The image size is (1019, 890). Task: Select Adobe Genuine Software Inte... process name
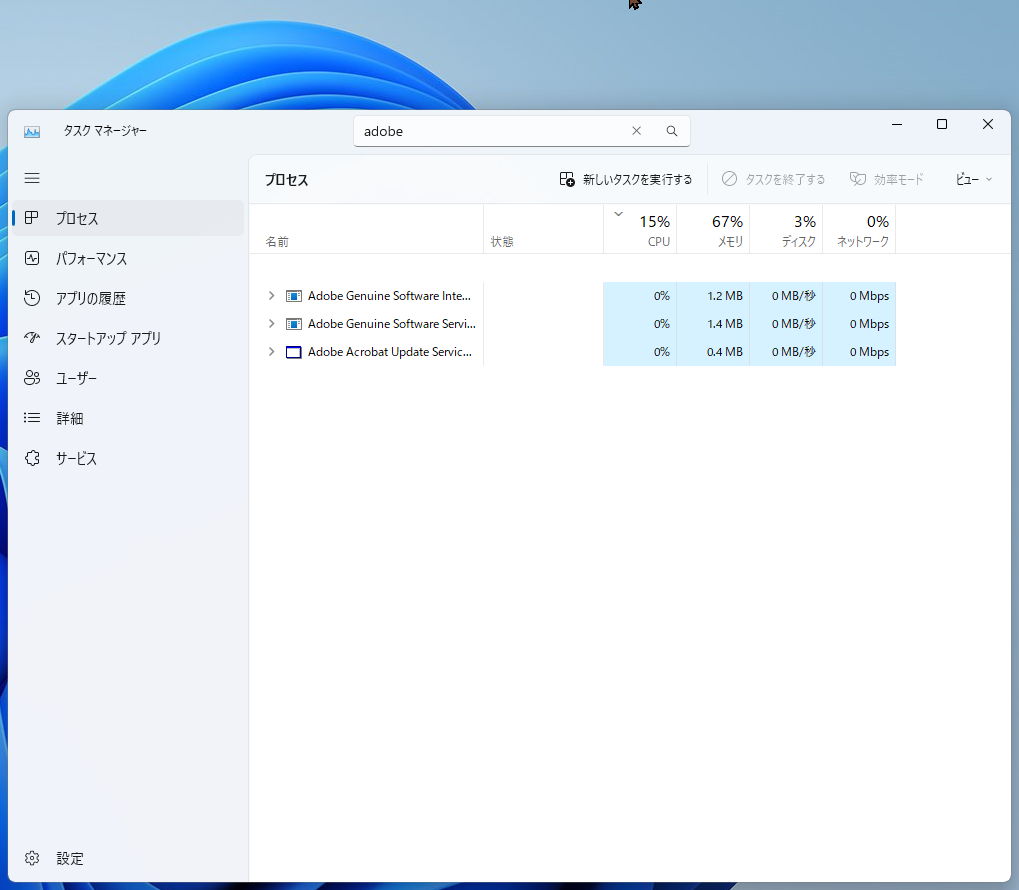(x=389, y=296)
